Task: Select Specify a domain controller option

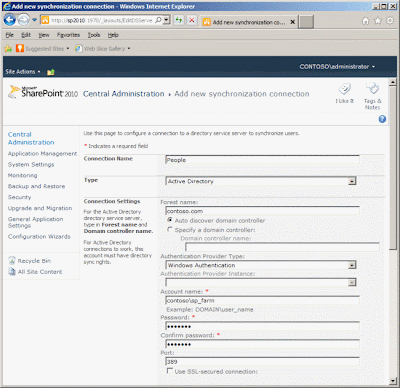Action: pyautogui.click(x=170, y=230)
